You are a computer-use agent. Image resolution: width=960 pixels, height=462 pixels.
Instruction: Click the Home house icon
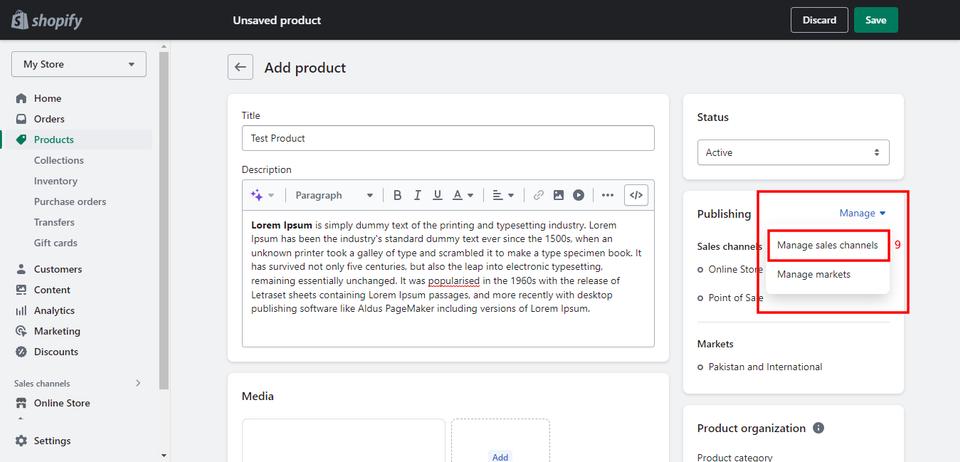pyautogui.click(x=21, y=99)
